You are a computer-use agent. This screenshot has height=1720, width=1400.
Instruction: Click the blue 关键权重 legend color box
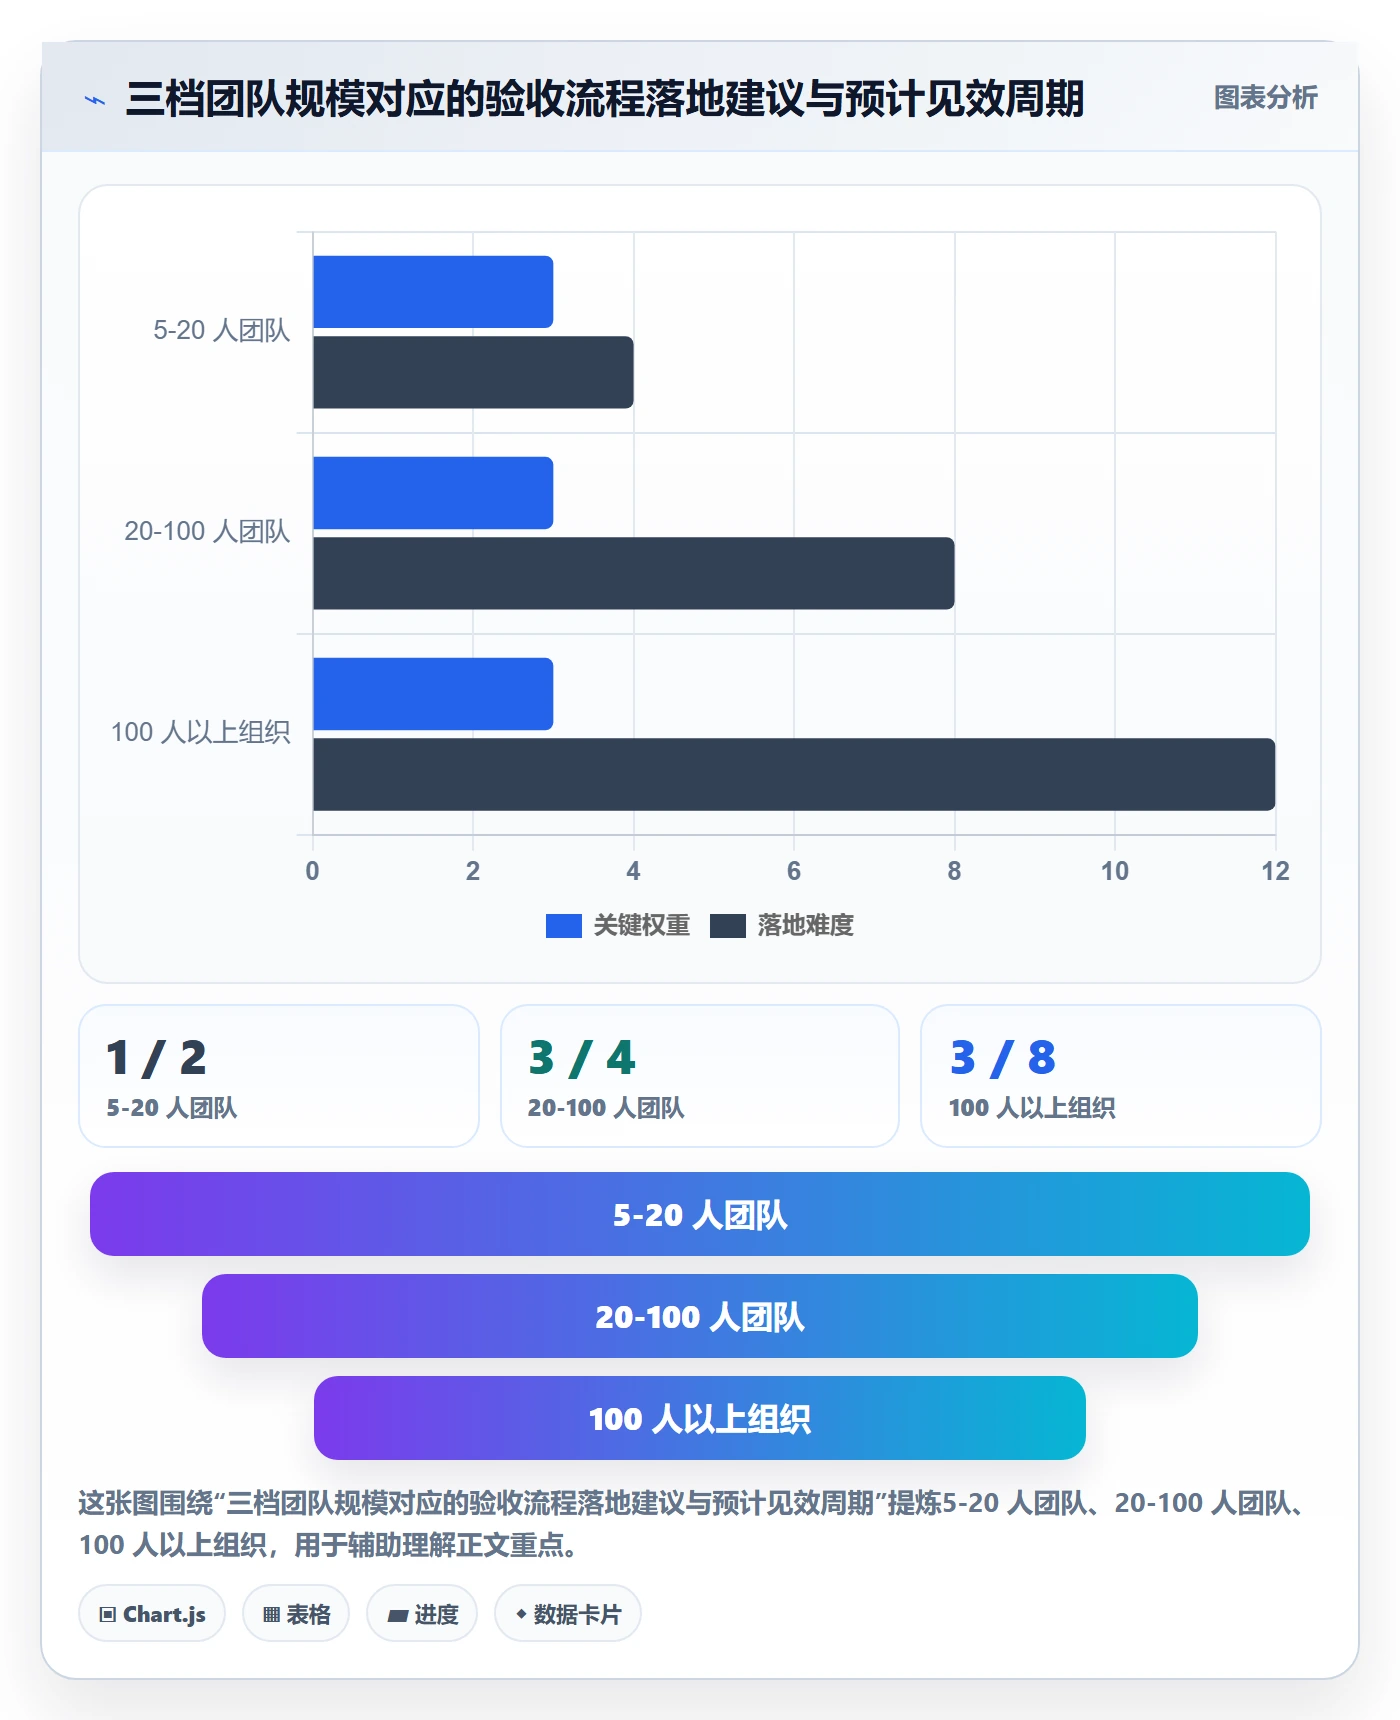(x=564, y=926)
